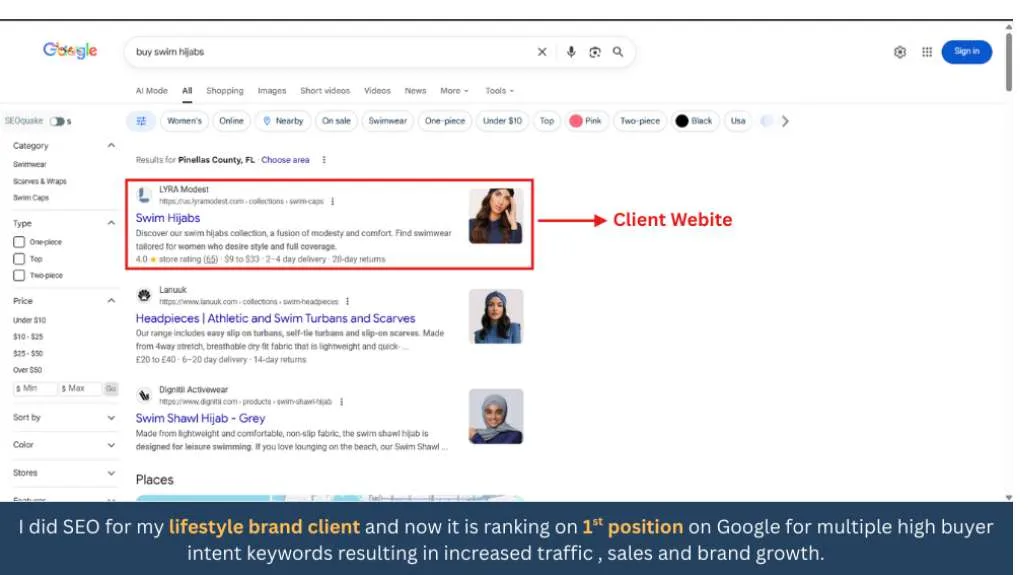Select the Black color chip

[694, 121]
